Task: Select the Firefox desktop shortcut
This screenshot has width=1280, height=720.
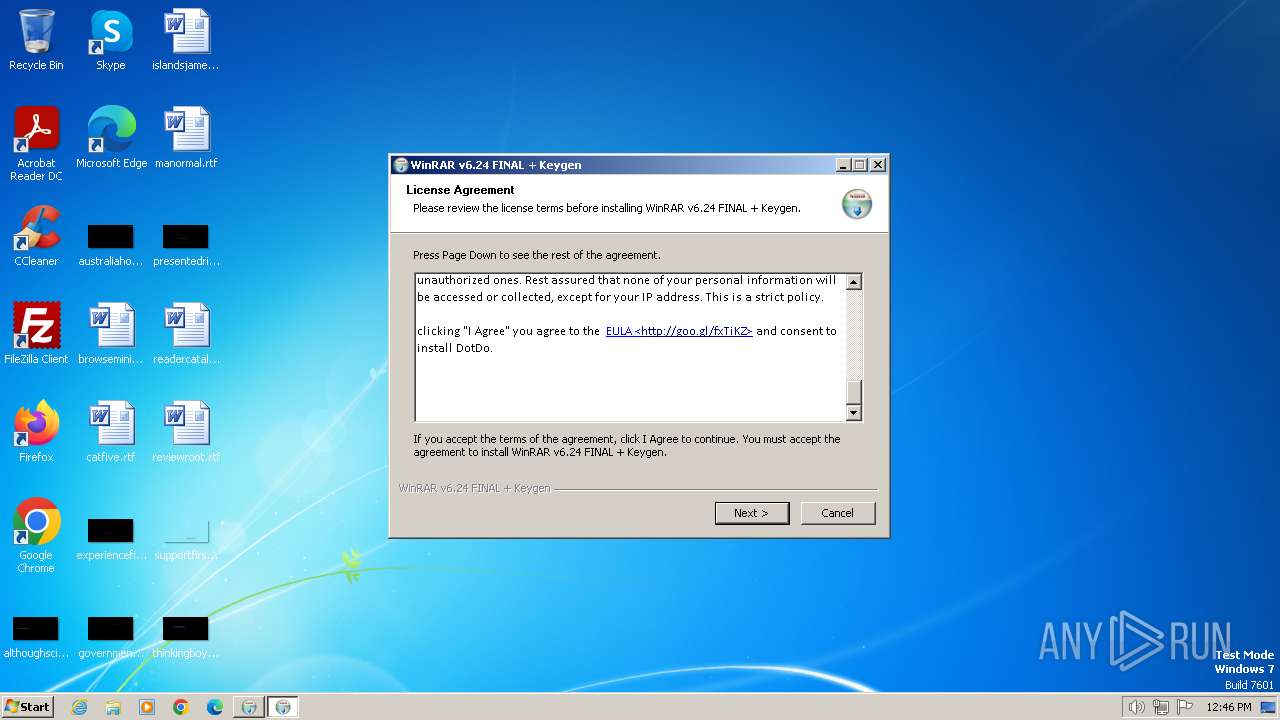Action: [x=36, y=432]
